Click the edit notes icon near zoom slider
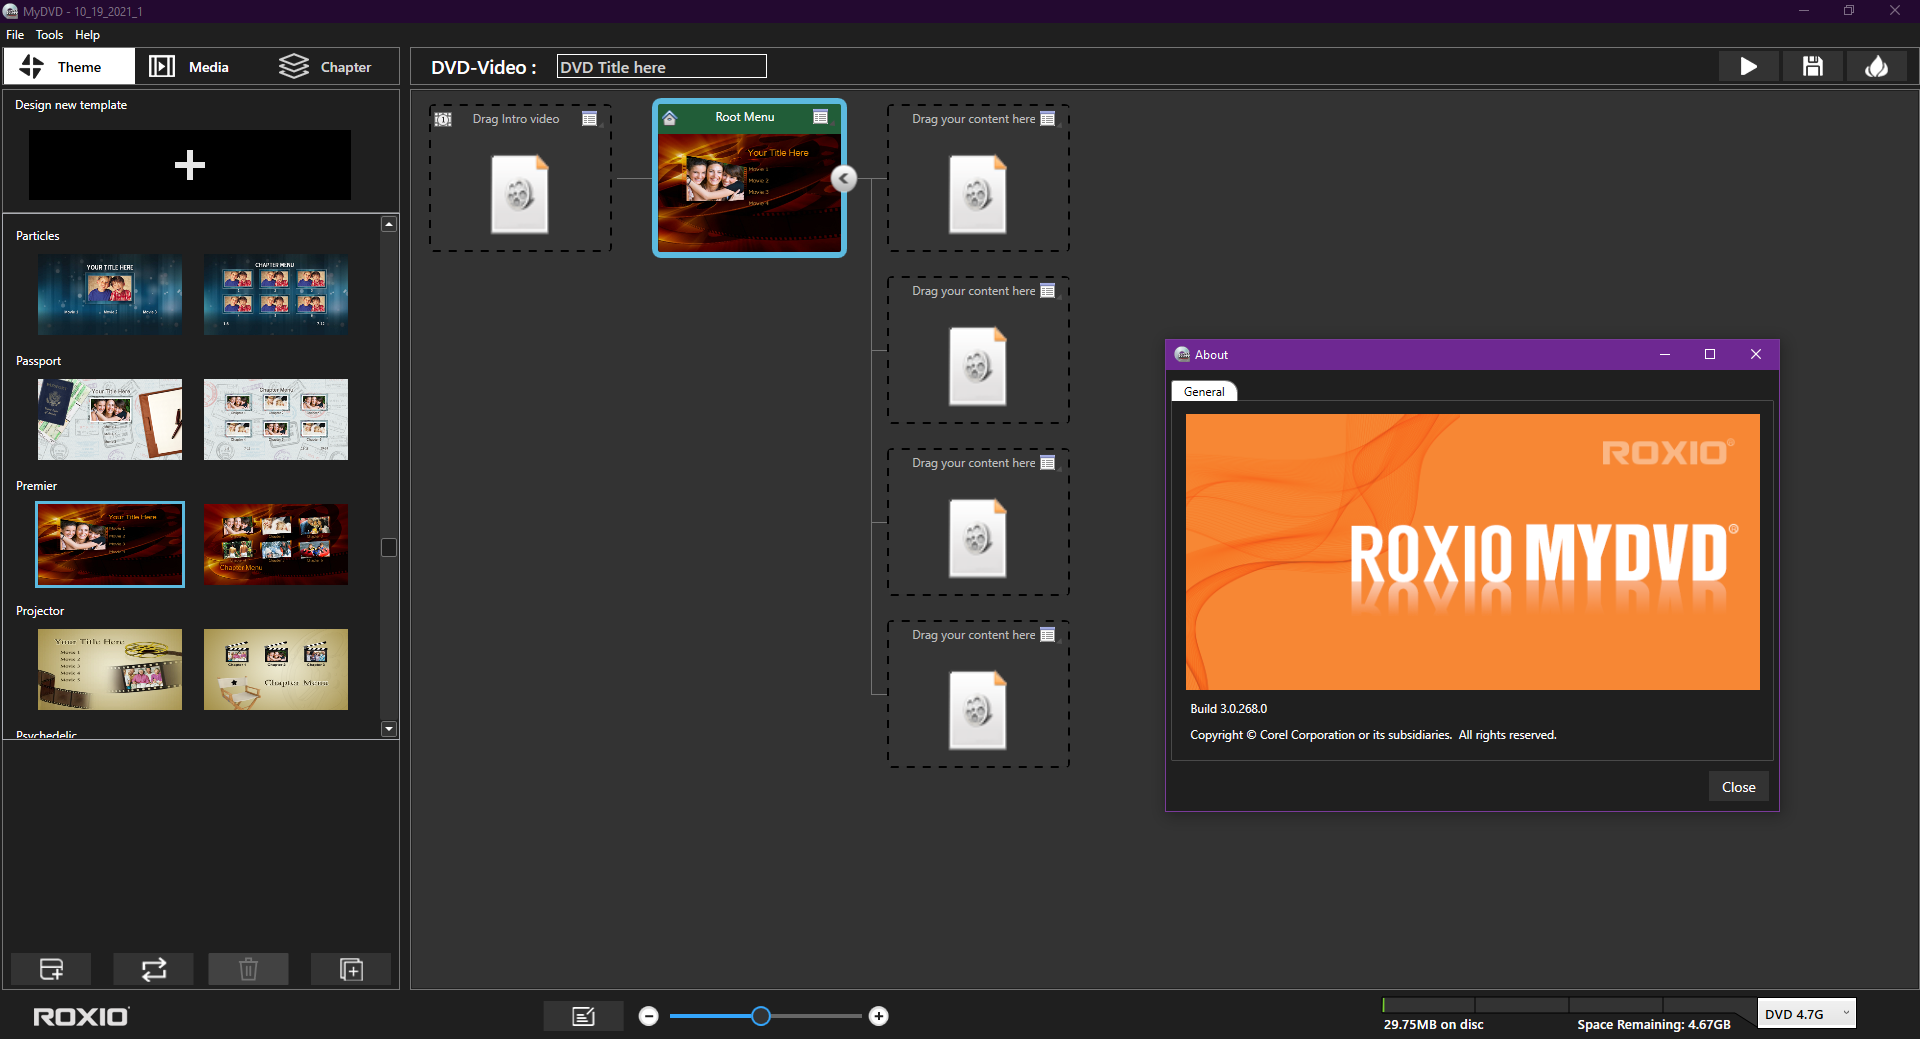Viewport: 1920px width, 1039px height. 583,1016
